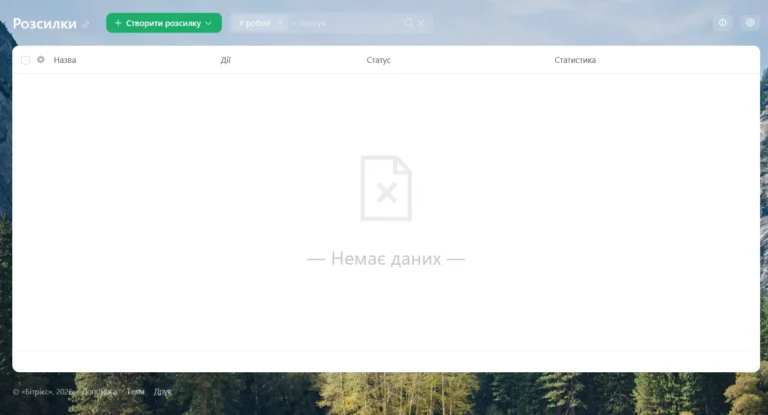Viewport: 768px width, 415px height.
Task: Expand the Створити розсилку dropdown chevron
Action: [209, 23]
